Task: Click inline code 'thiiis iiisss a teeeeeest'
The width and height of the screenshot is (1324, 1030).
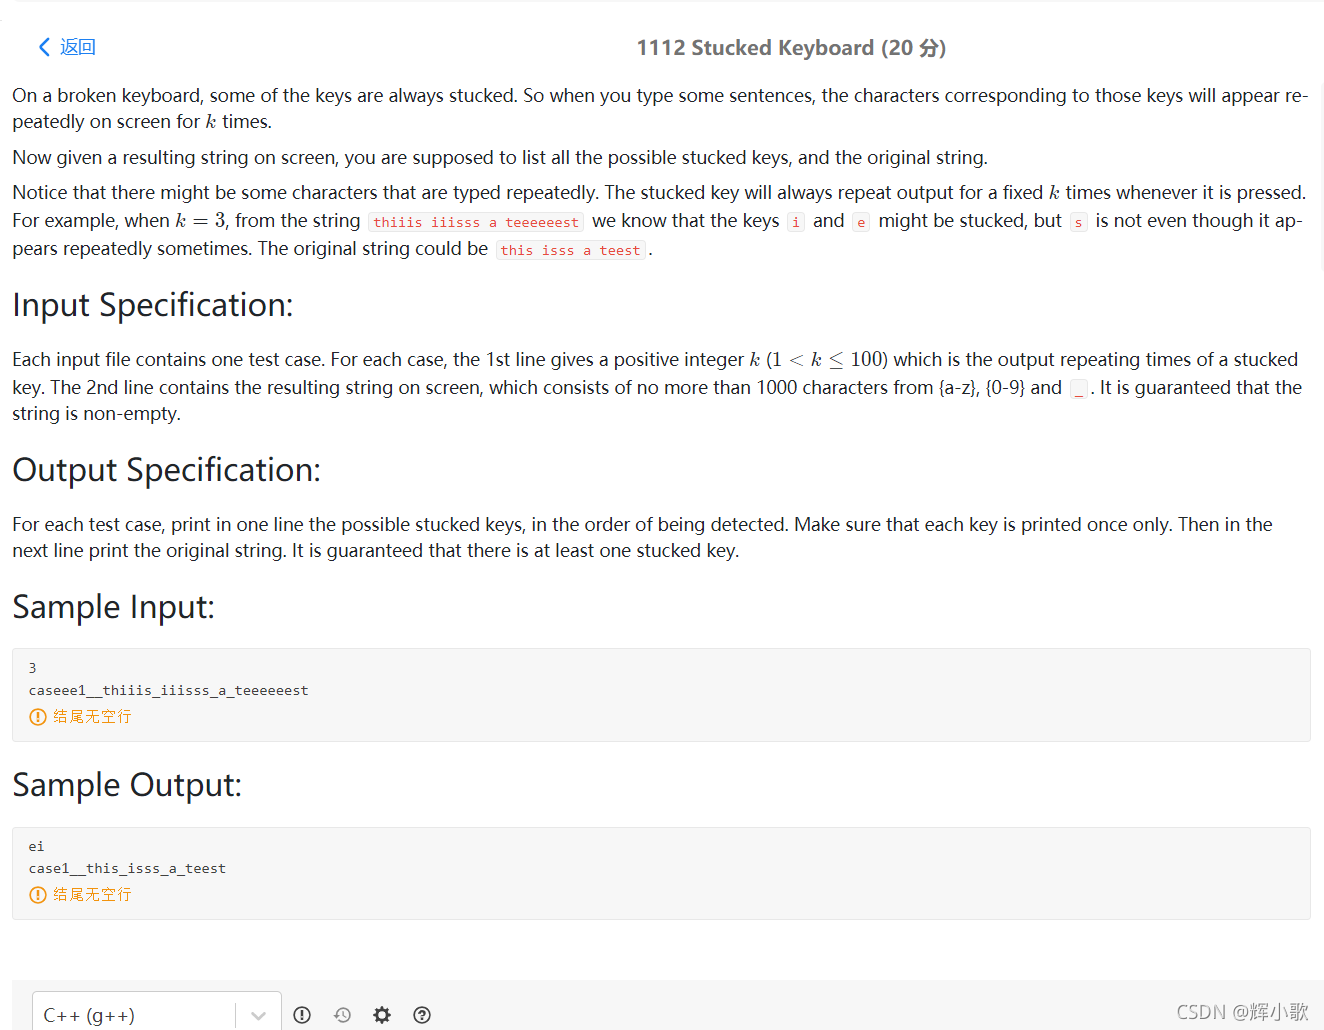Action: tap(476, 222)
